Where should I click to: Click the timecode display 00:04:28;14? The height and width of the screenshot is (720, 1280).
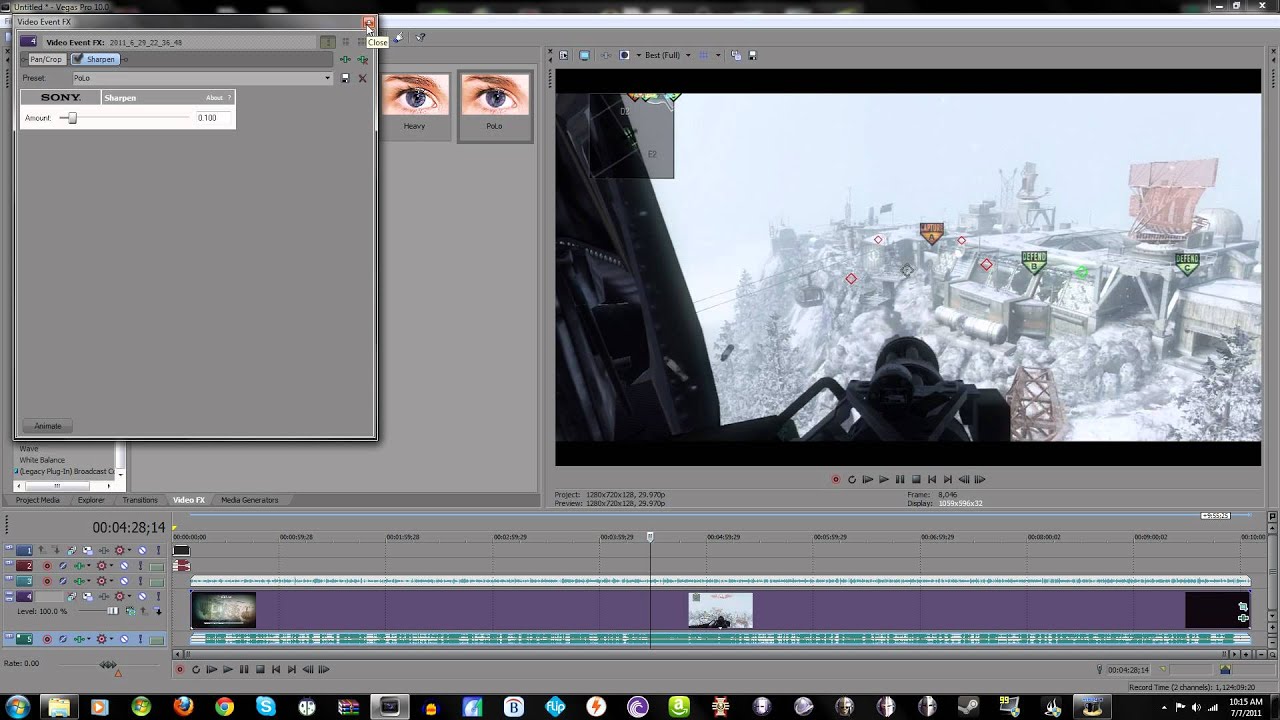[128, 527]
